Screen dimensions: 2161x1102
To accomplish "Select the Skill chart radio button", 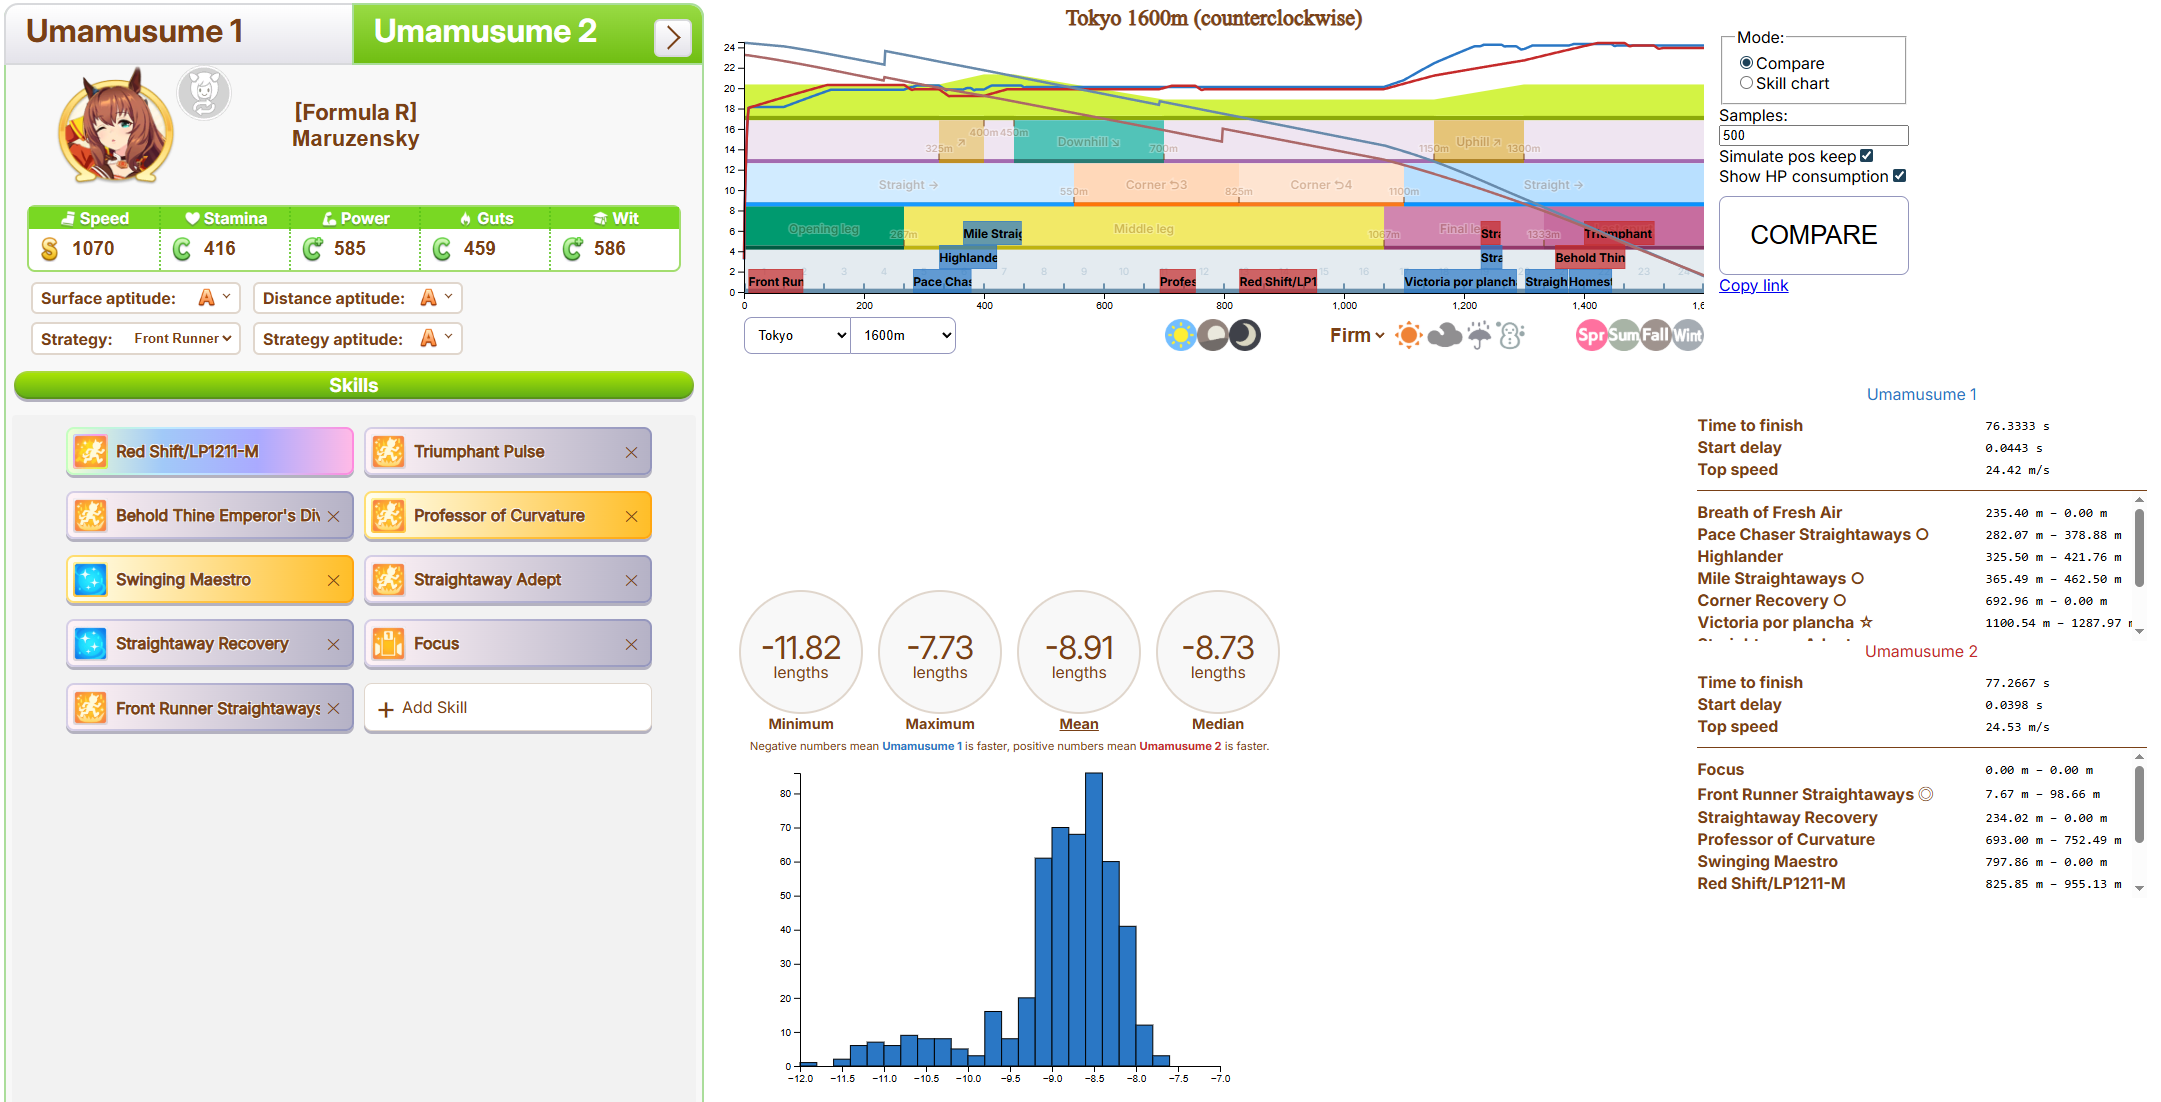I will (1746, 83).
